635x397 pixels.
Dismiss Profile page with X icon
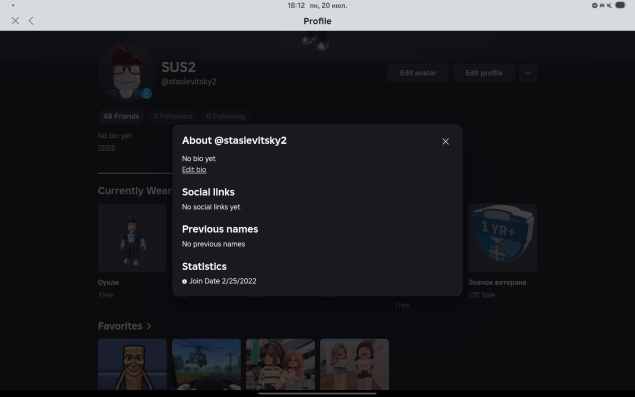[x=15, y=21]
